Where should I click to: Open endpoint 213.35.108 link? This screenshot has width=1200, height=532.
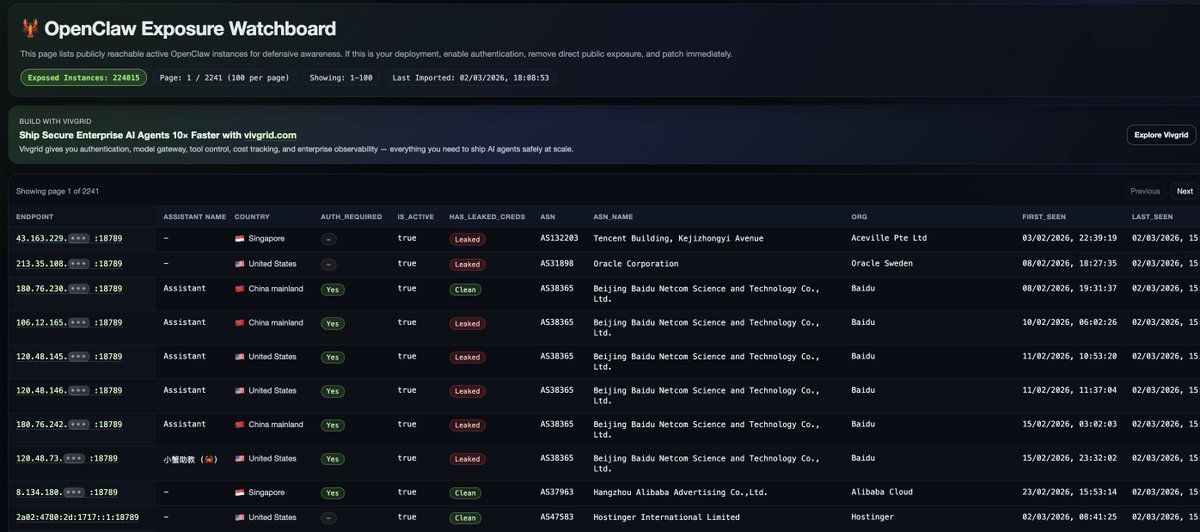click(69, 264)
